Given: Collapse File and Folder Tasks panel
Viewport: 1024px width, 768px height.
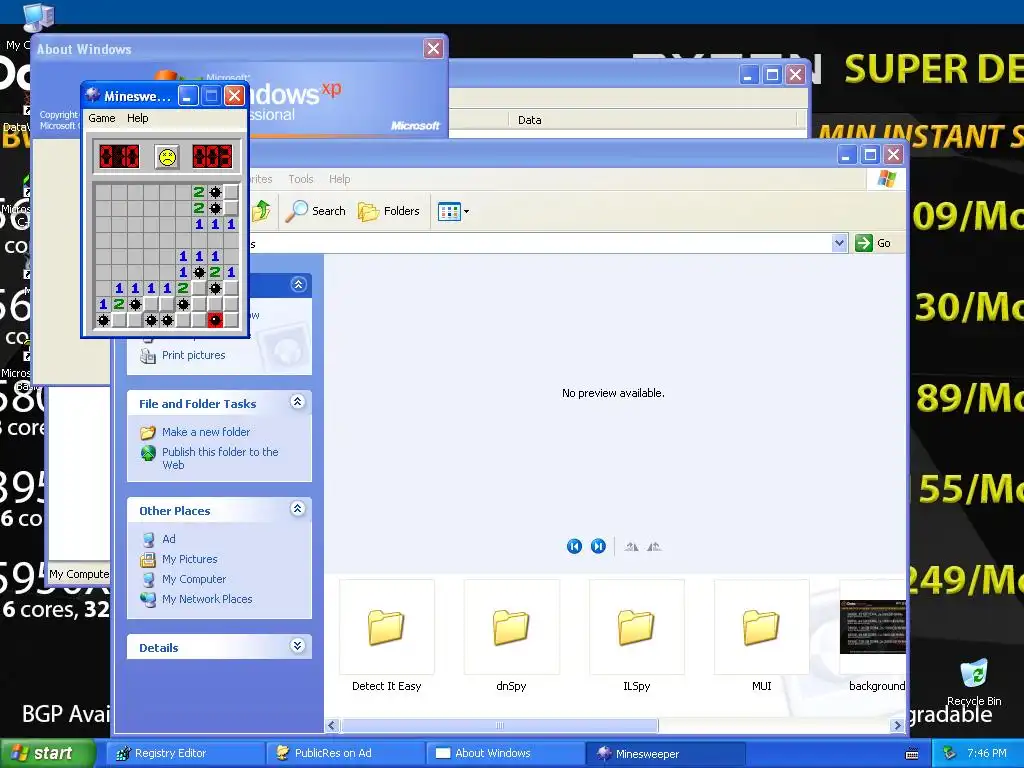Looking at the screenshot, I should (298, 402).
